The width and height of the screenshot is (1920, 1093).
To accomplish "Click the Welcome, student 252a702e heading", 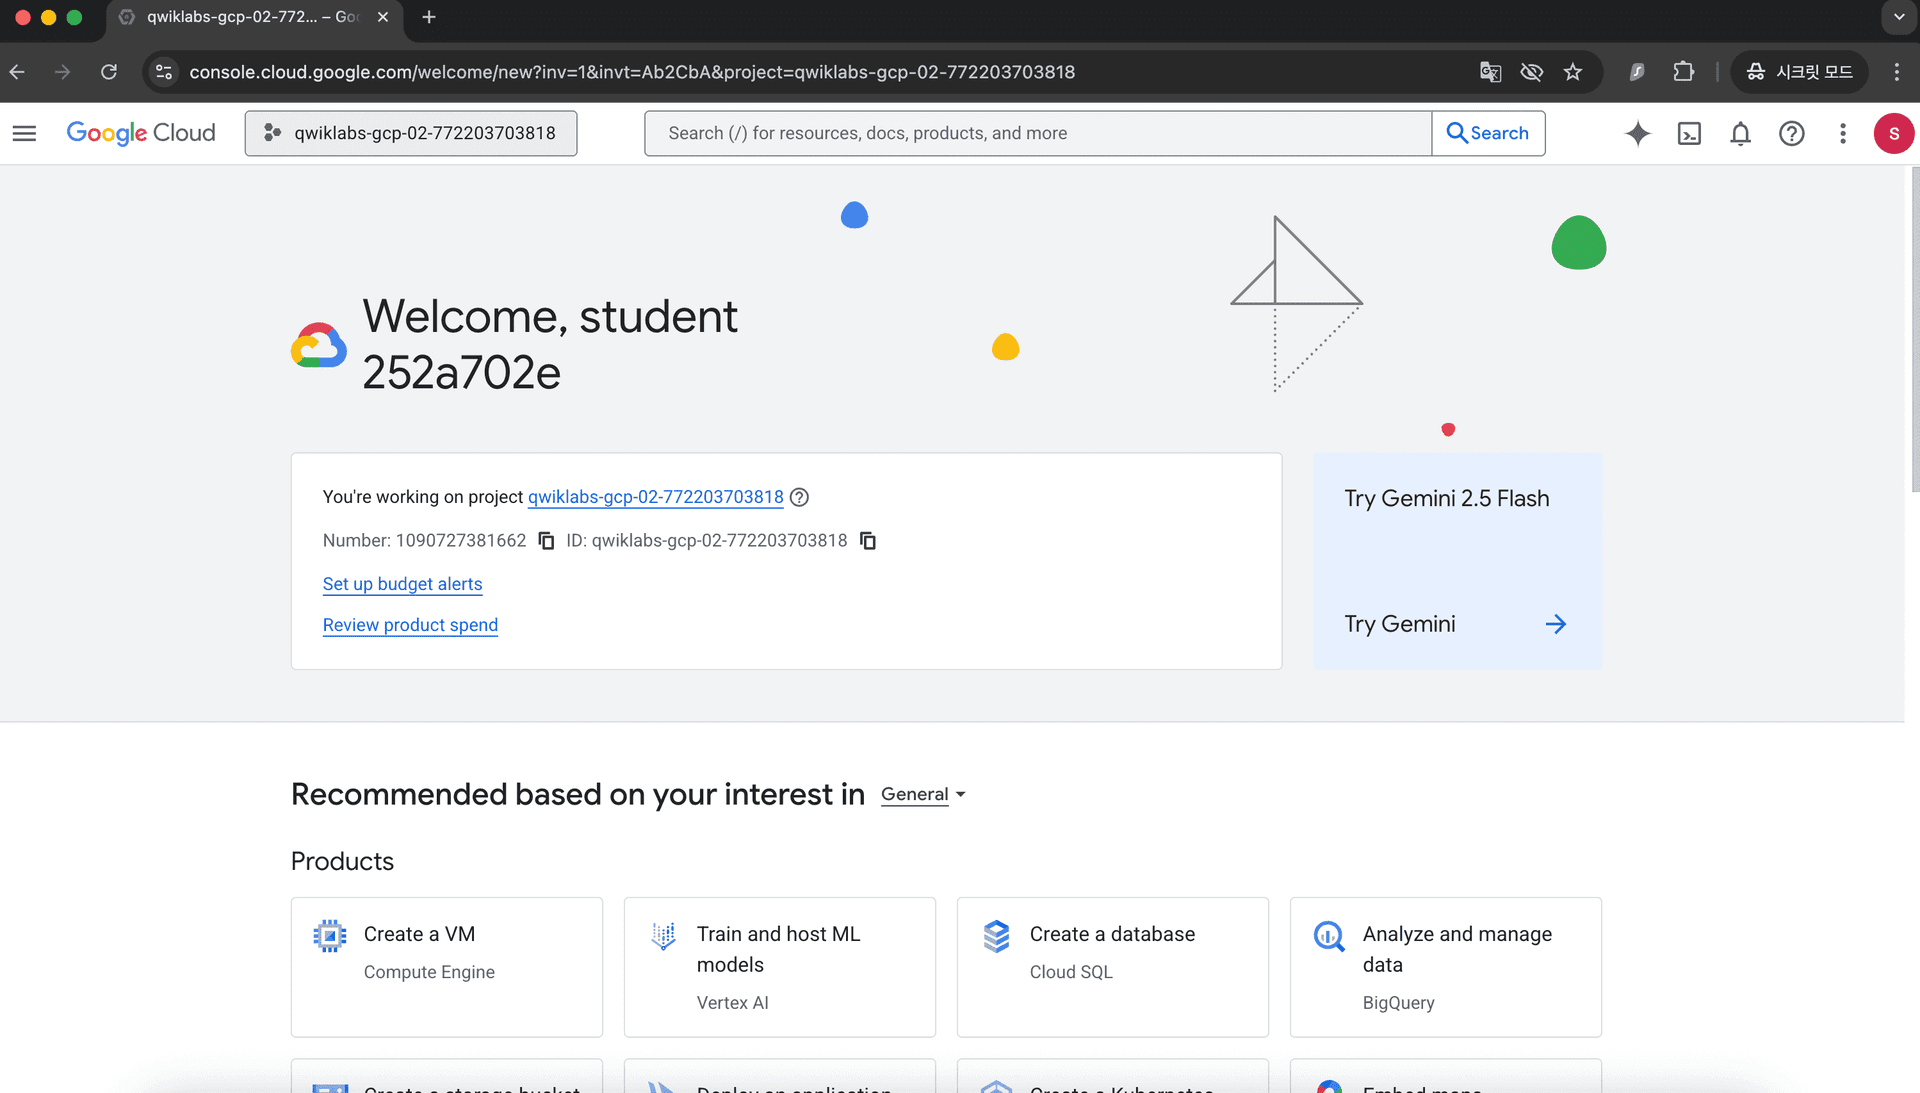I will point(550,344).
